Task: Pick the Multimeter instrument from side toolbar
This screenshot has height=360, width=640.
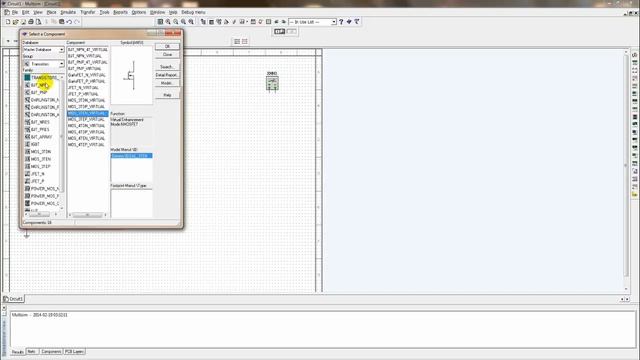Action: [635, 55]
